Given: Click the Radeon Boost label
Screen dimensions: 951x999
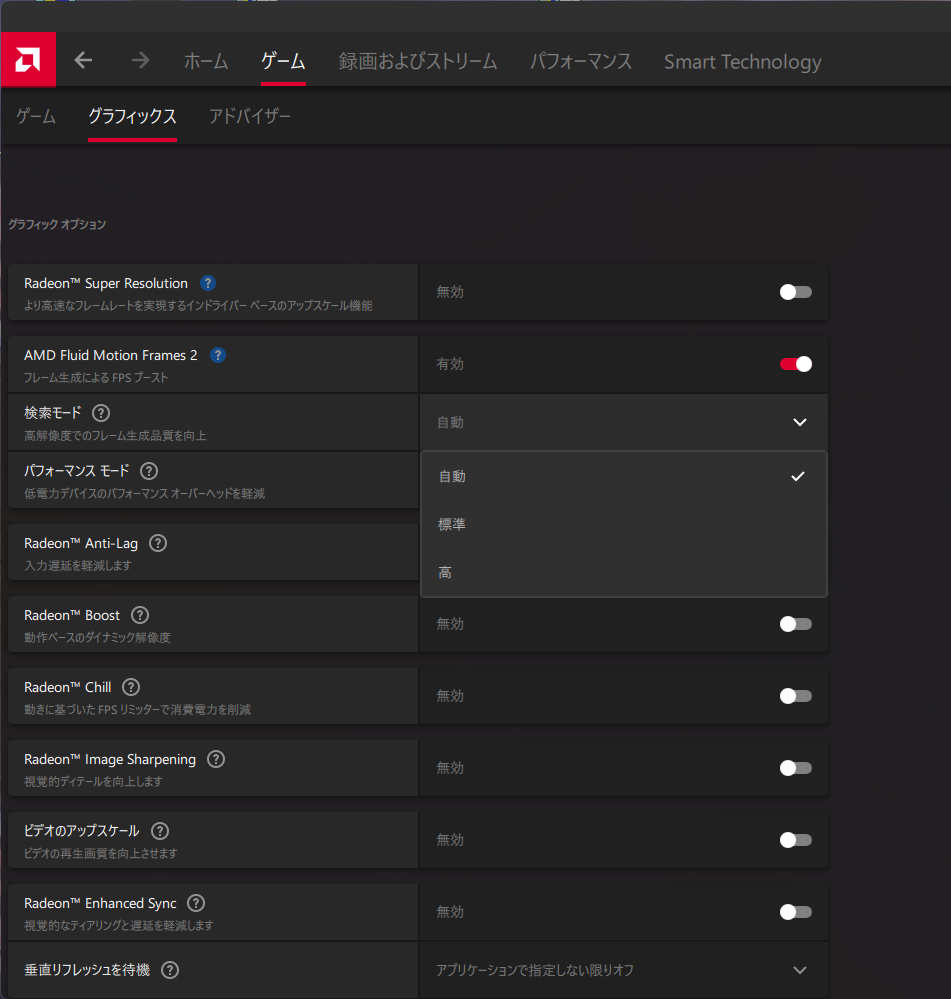Looking at the screenshot, I should 72,615.
